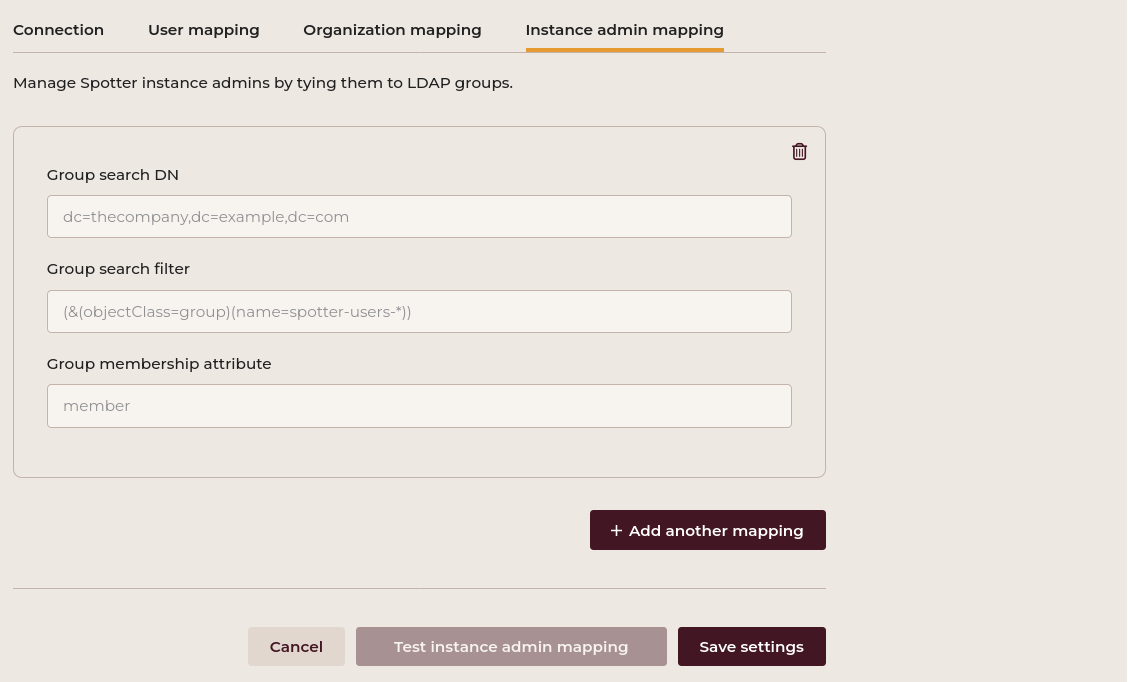Click into the Group search filter field
The height and width of the screenshot is (682, 1128).
tap(419, 312)
